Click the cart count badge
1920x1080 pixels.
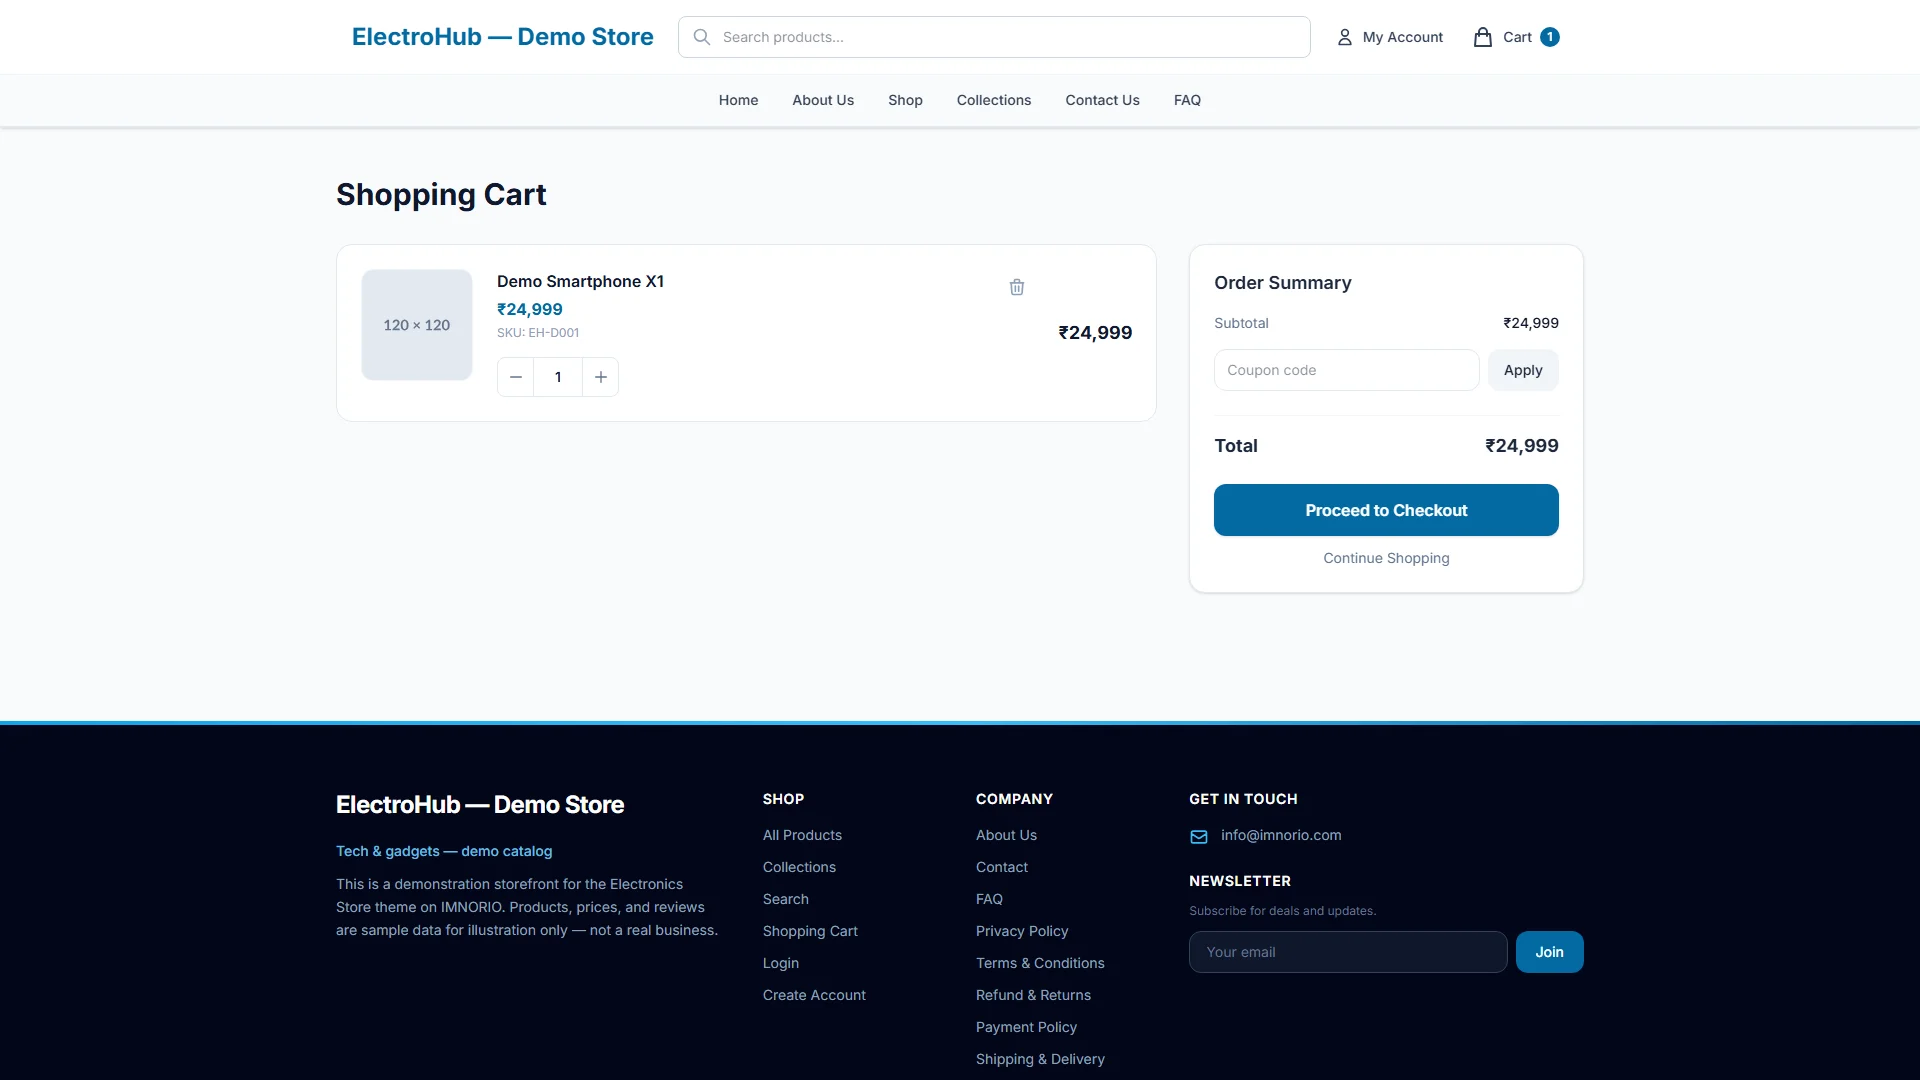tap(1550, 37)
